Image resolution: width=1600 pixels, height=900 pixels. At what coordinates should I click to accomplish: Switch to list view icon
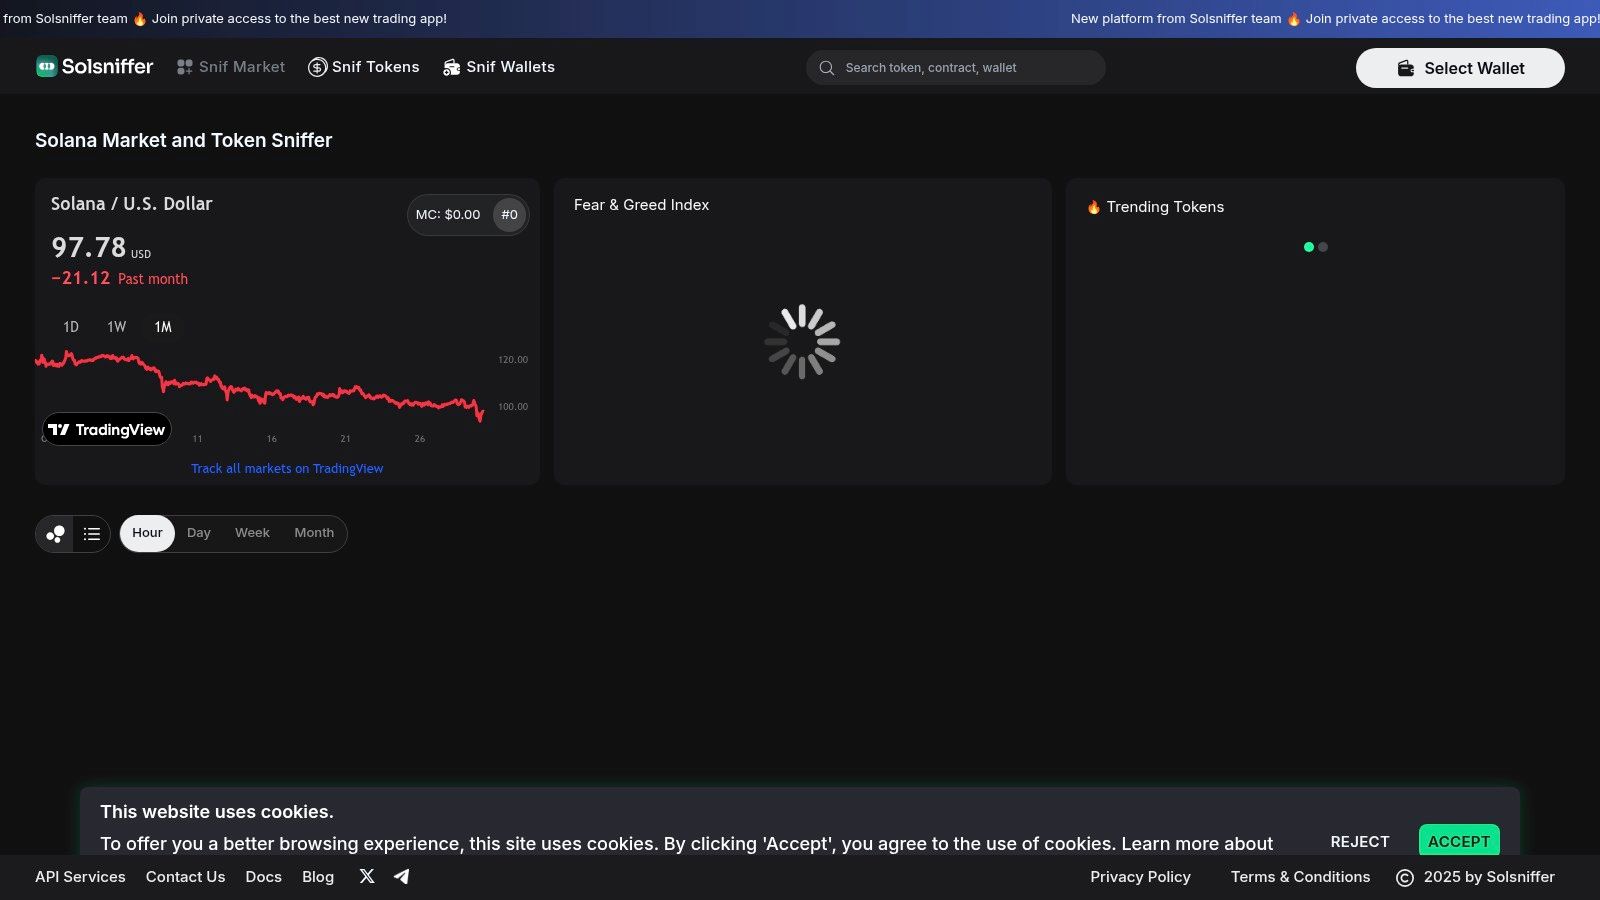coord(92,534)
